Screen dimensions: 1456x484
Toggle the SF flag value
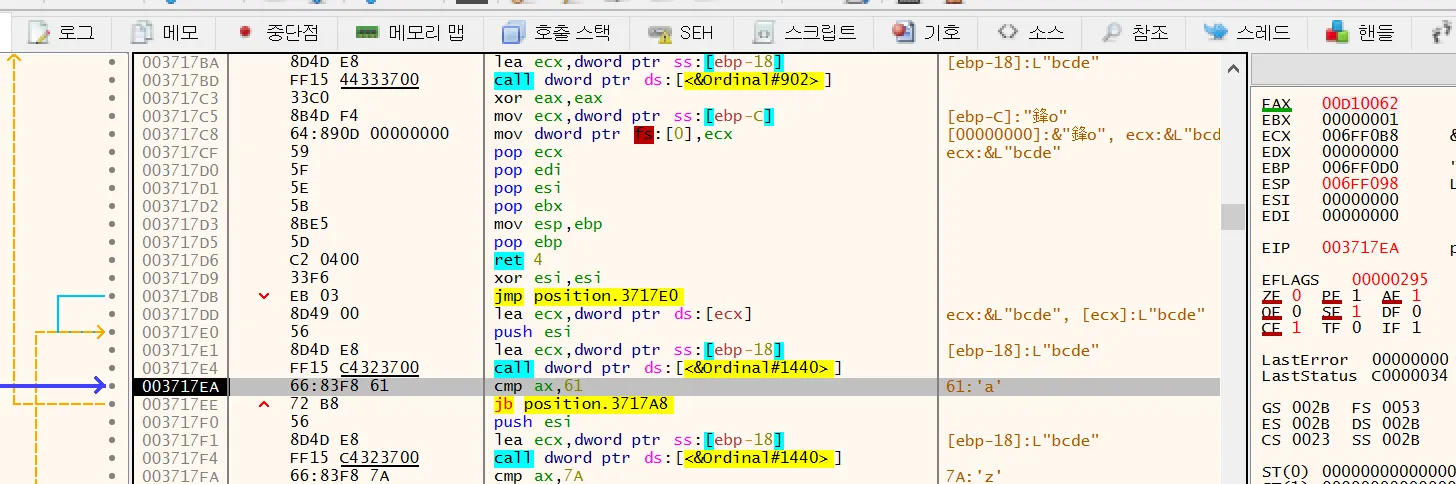point(1354,312)
